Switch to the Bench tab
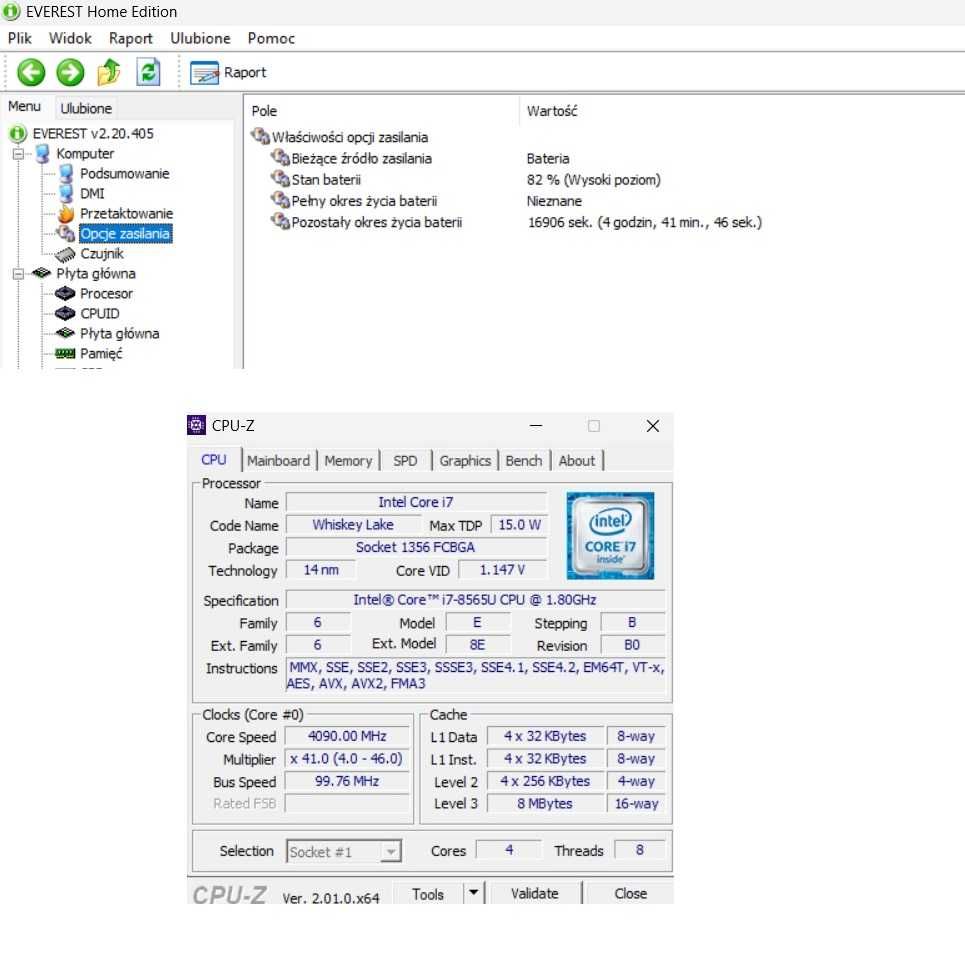The width and height of the screenshot is (965, 958). point(524,461)
